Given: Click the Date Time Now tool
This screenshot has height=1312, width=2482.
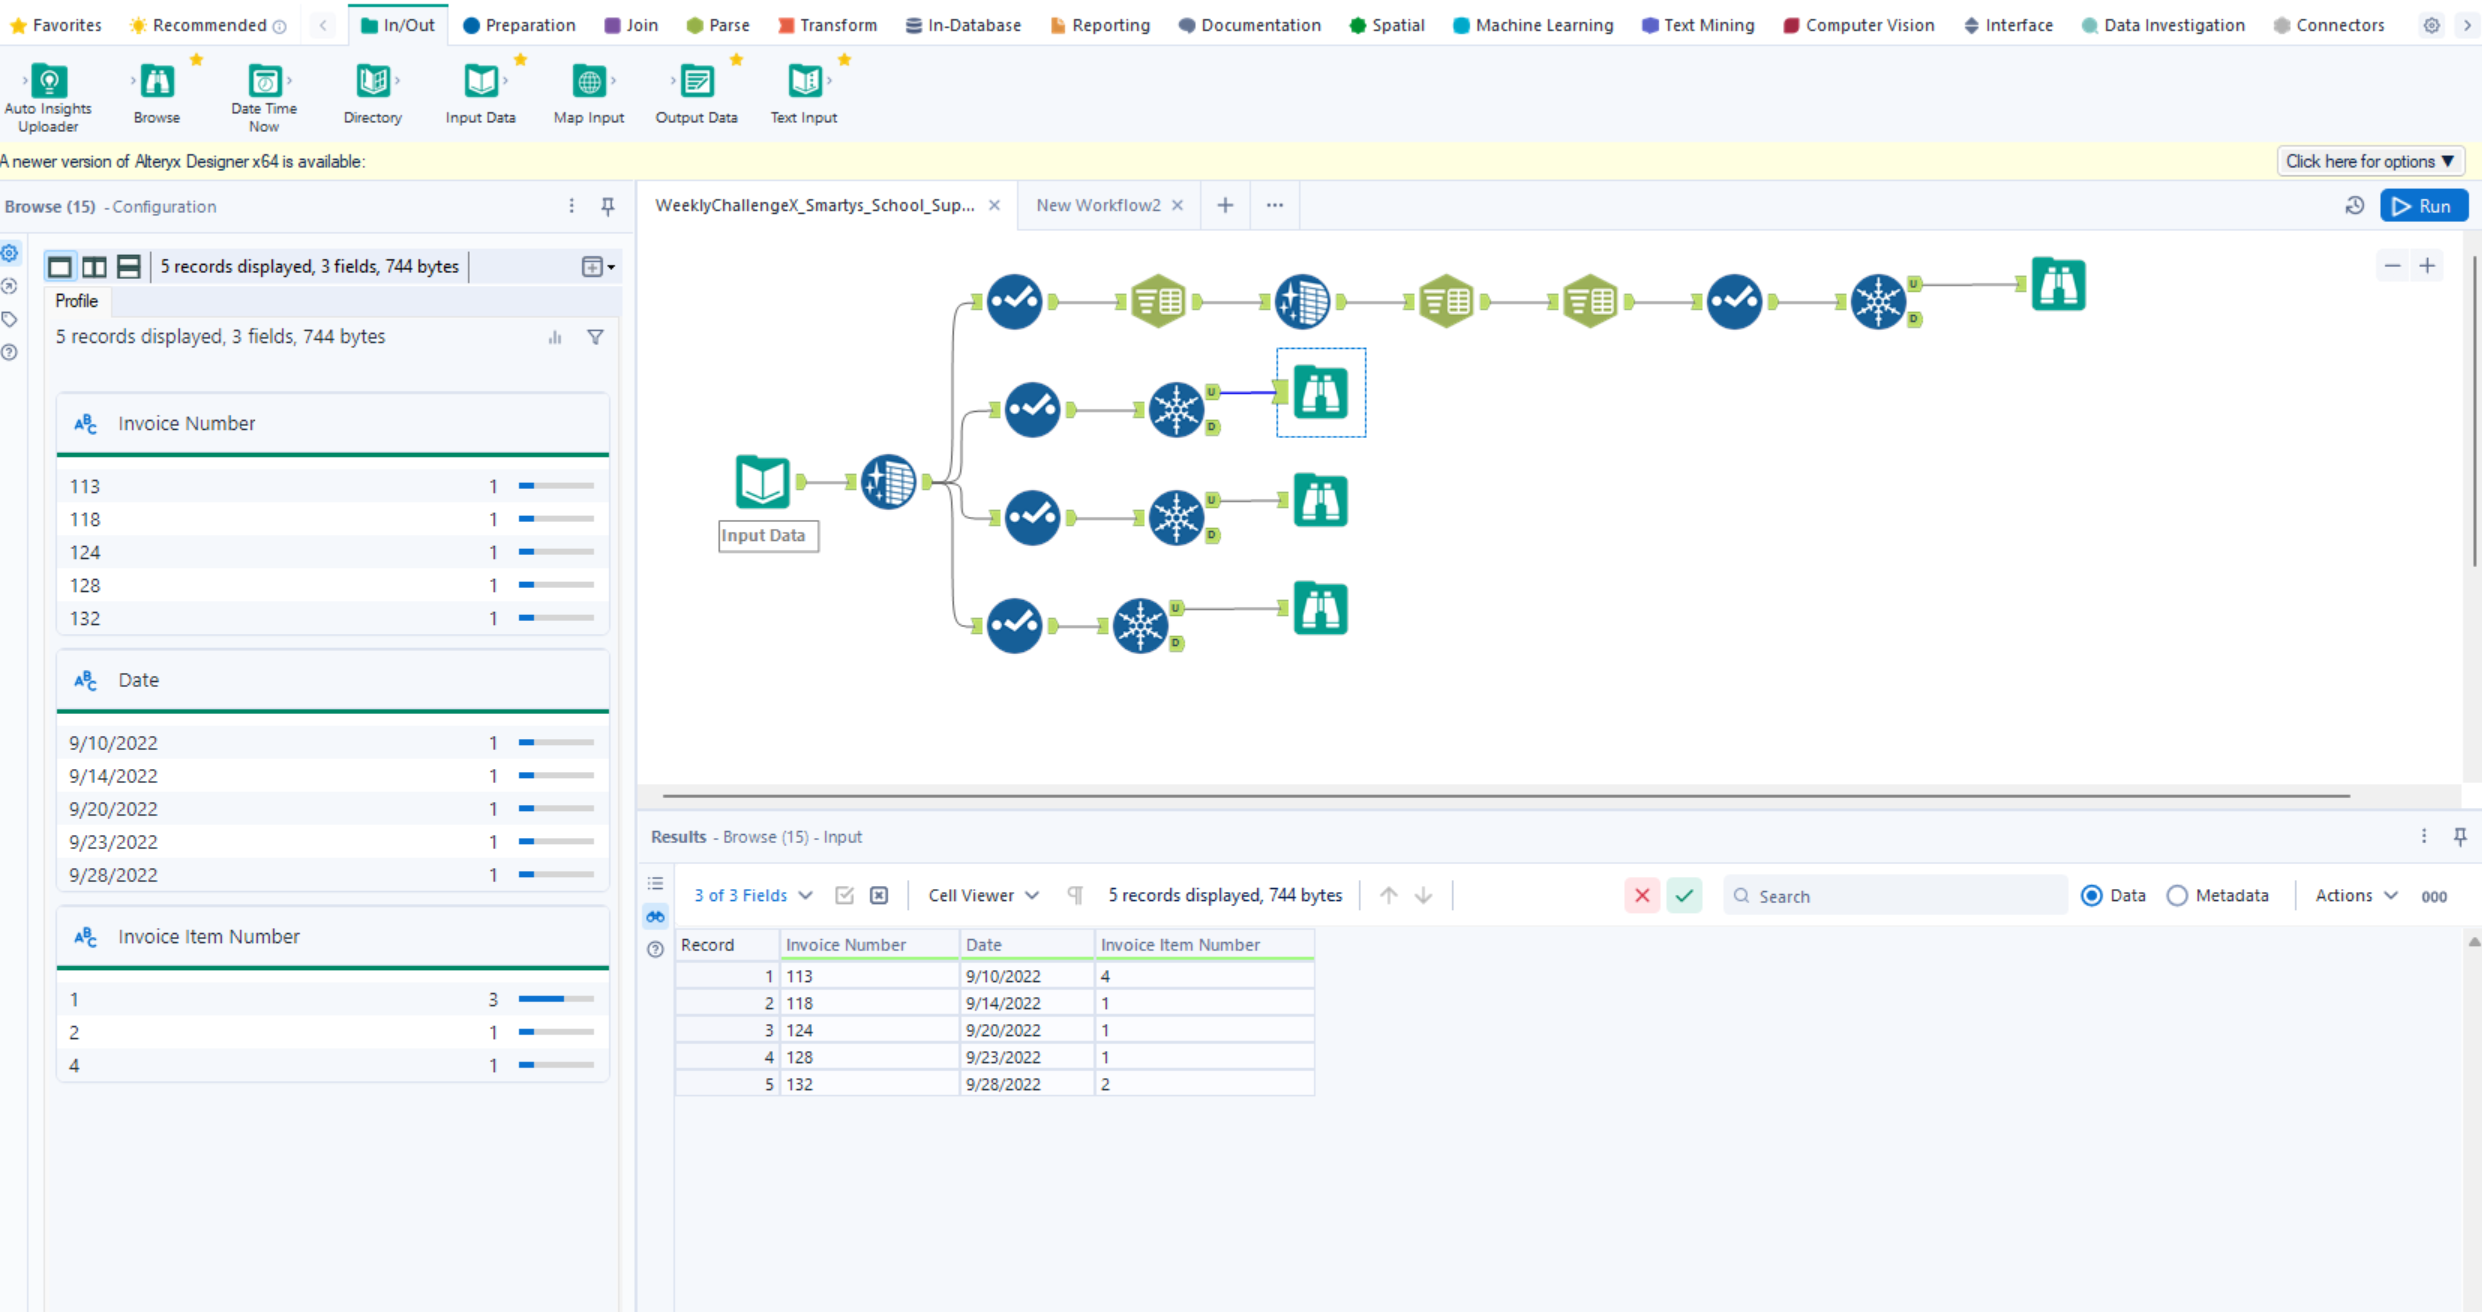Looking at the screenshot, I should [x=264, y=82].
